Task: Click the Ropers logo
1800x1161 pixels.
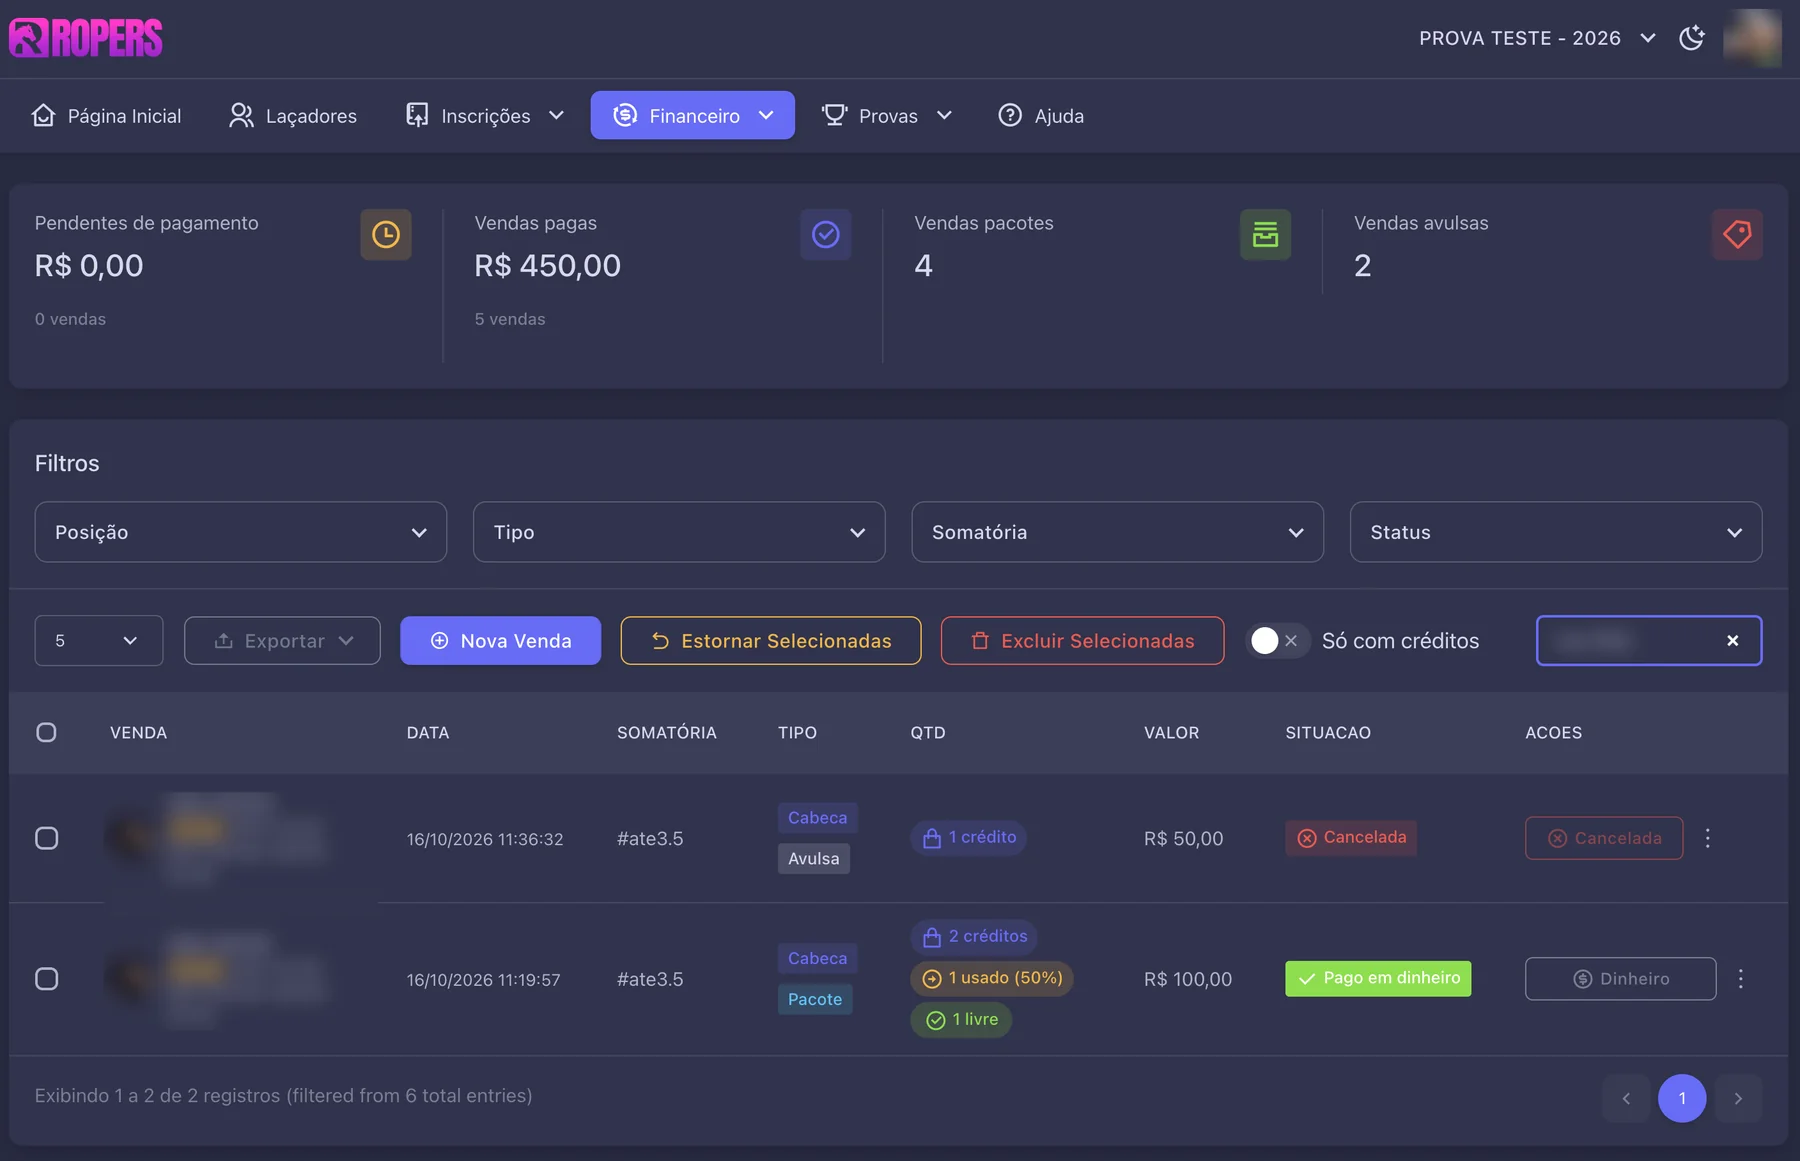Action: (x=86, y=38)
